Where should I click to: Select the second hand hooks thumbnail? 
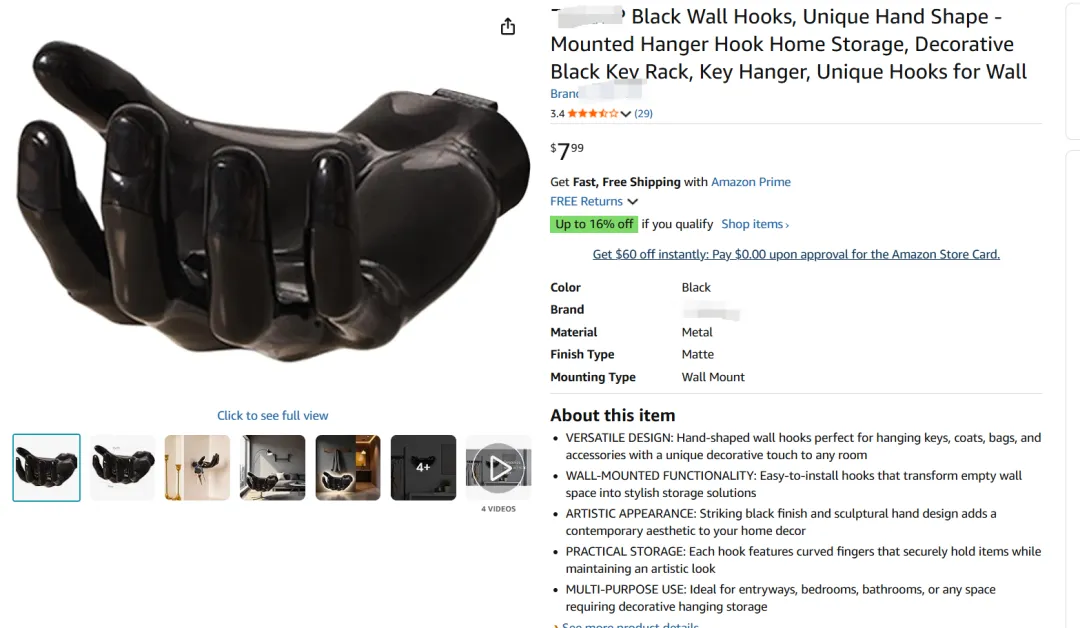(x=122, y=468)
